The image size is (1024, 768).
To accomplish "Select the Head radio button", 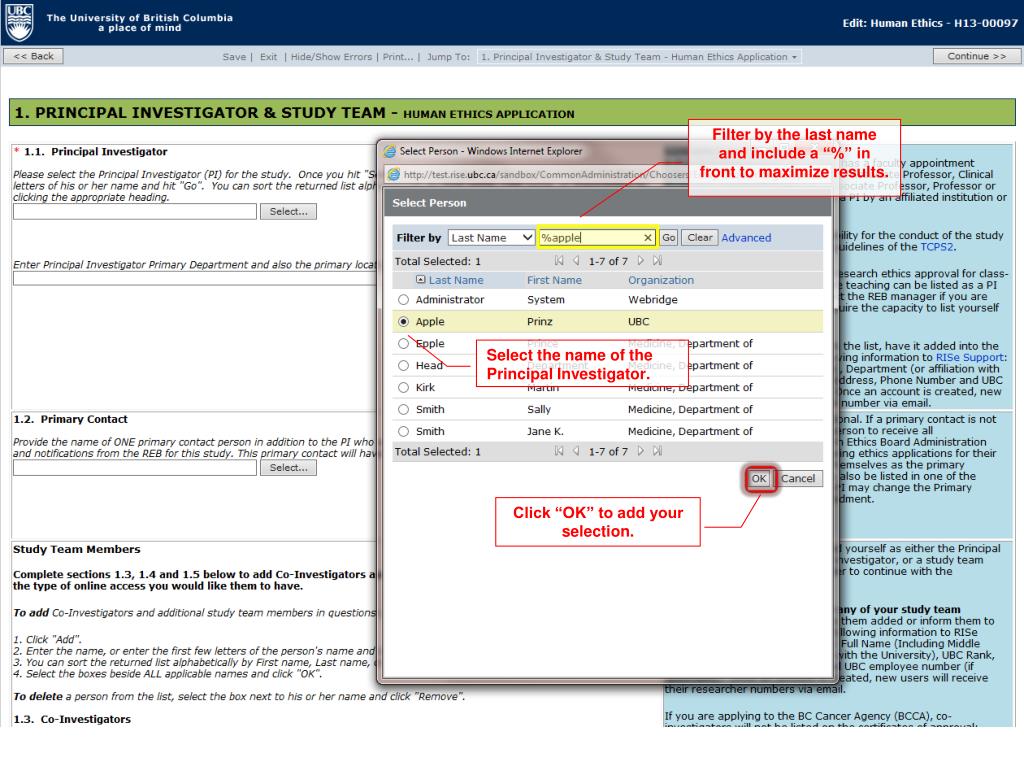I will click(x=404, y=366).
